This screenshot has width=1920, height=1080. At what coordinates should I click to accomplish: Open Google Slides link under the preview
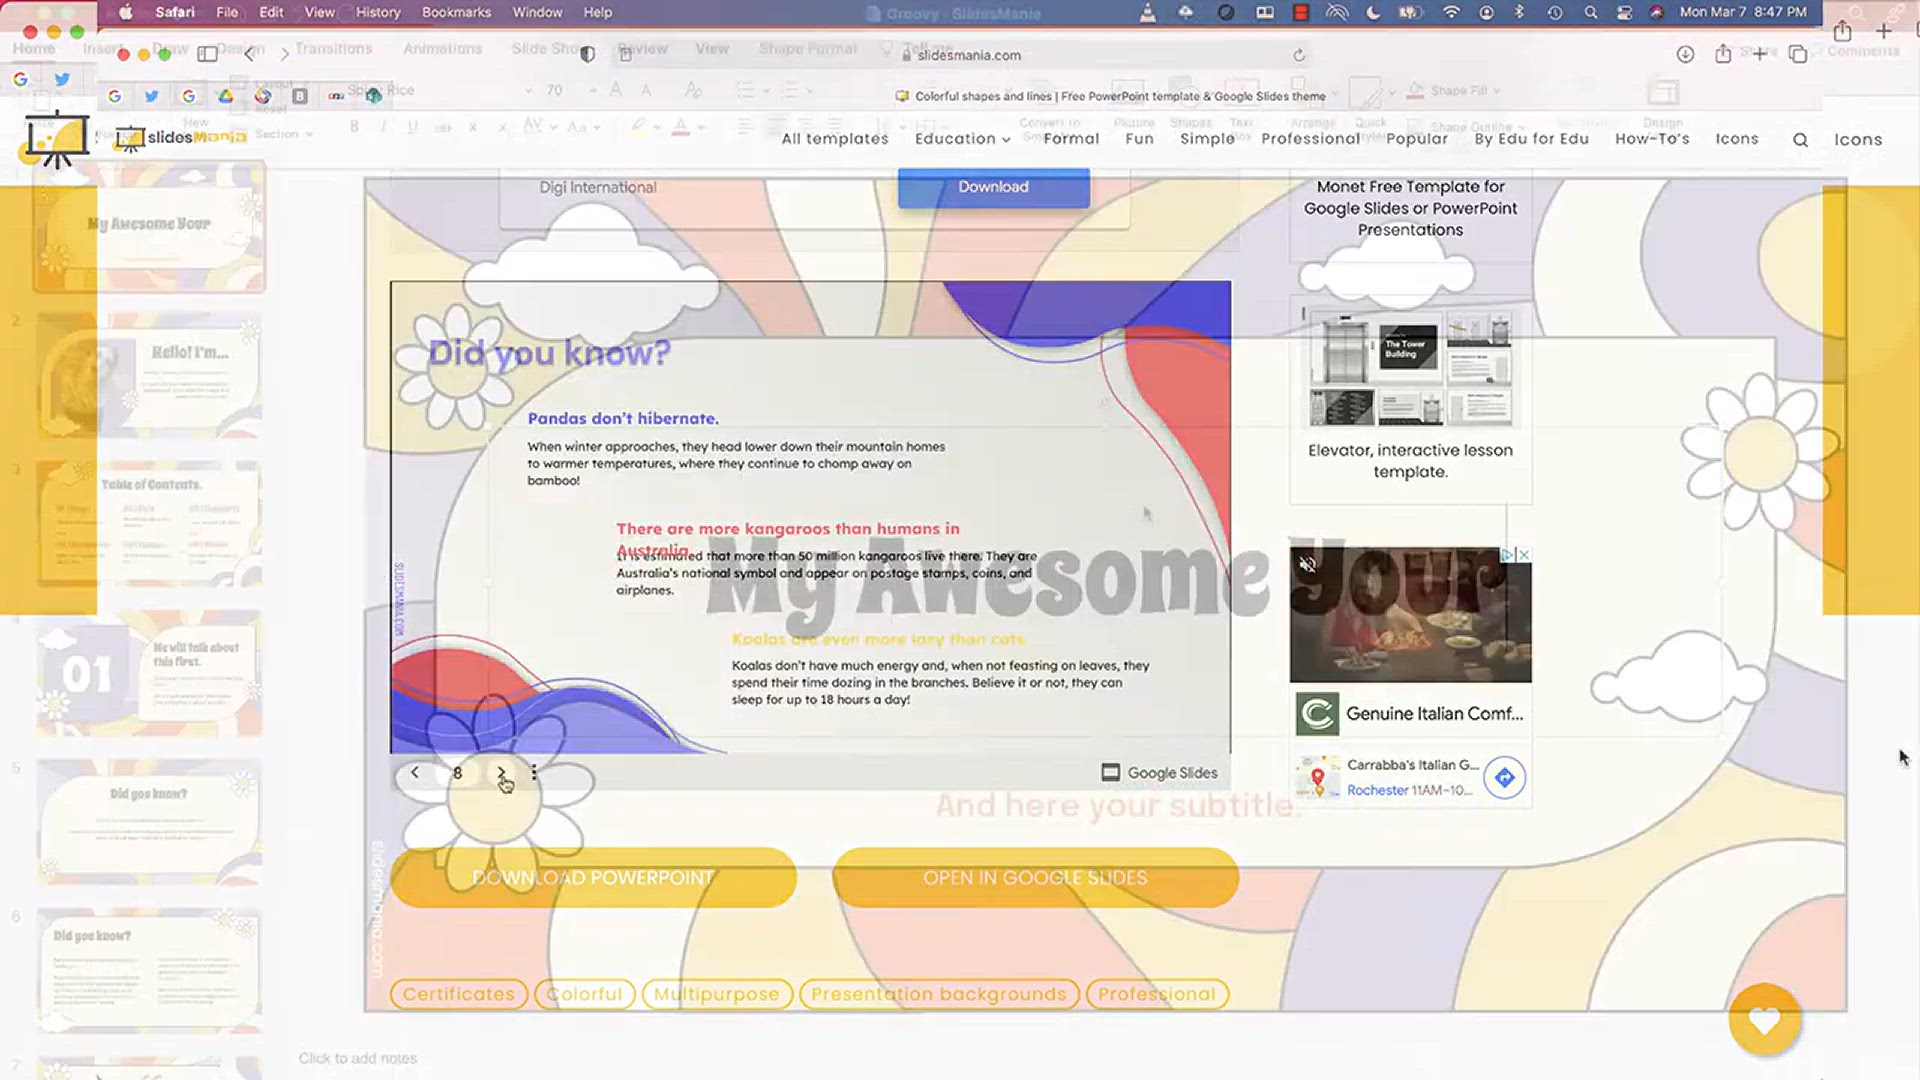click(1159, 772)
